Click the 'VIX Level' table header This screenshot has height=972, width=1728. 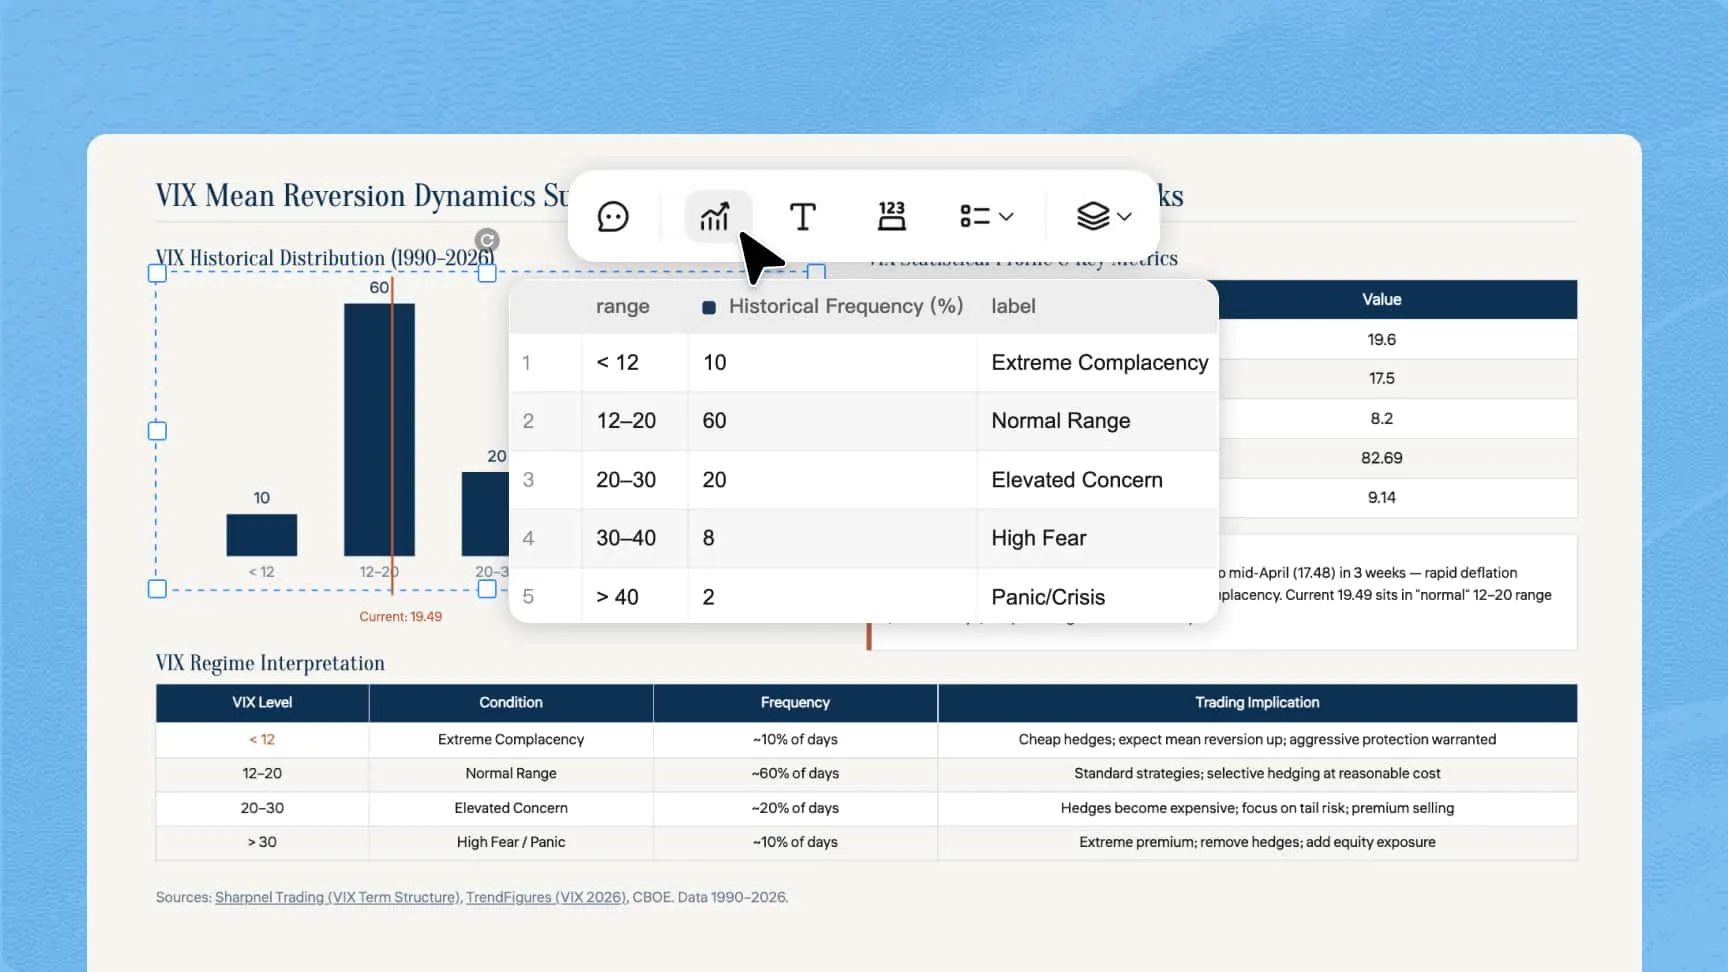tap(262, 702)
